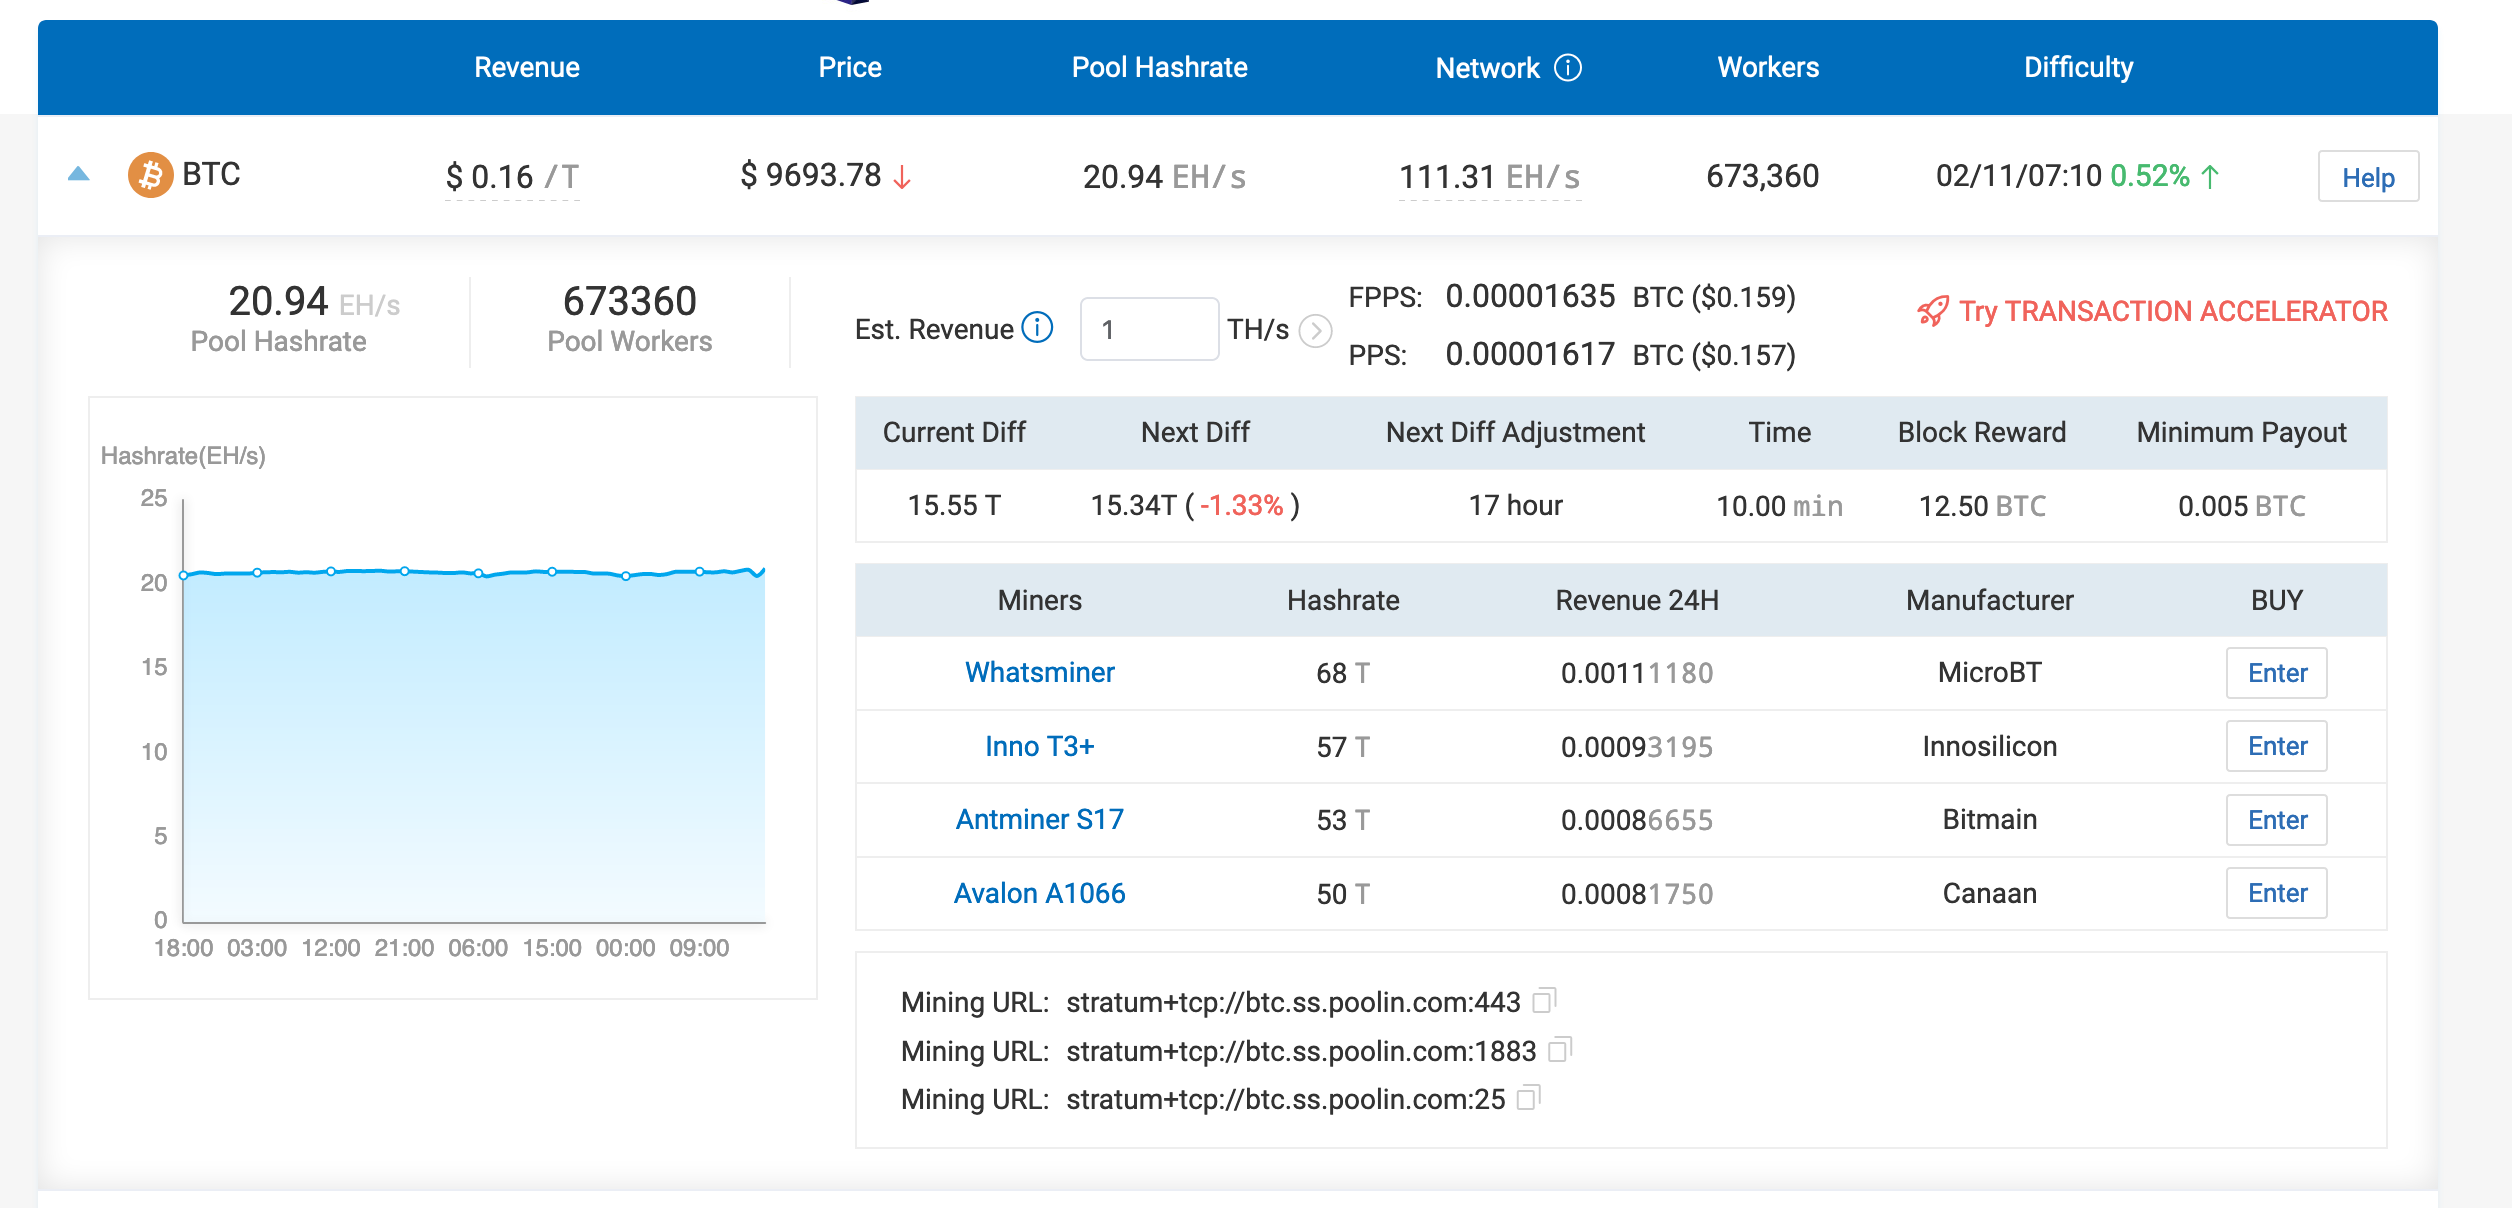2512x1208 pixels.
Task: Click the 15.55 T current diff value
Action: (954, 505)
